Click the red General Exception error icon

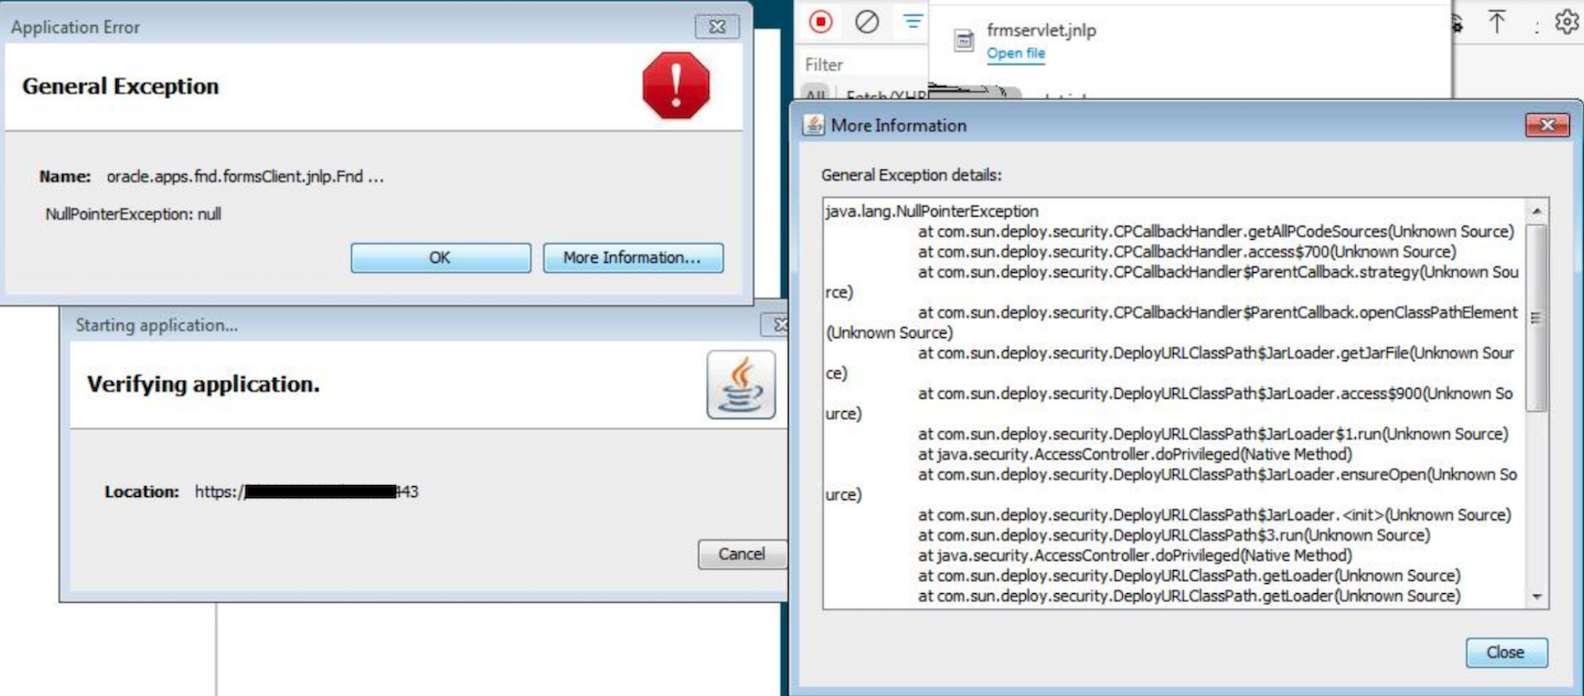(676, 86)
